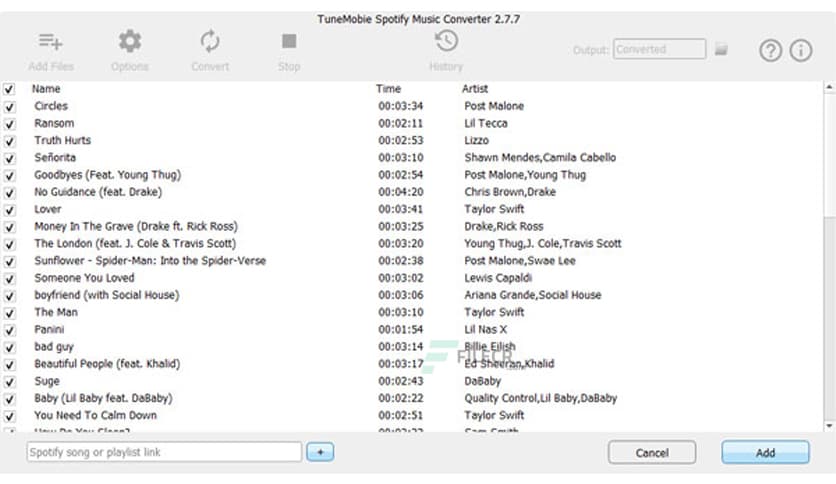Click the Stop square icon
The width and height of the screenshot is (836, 484).
coord(289,41)
